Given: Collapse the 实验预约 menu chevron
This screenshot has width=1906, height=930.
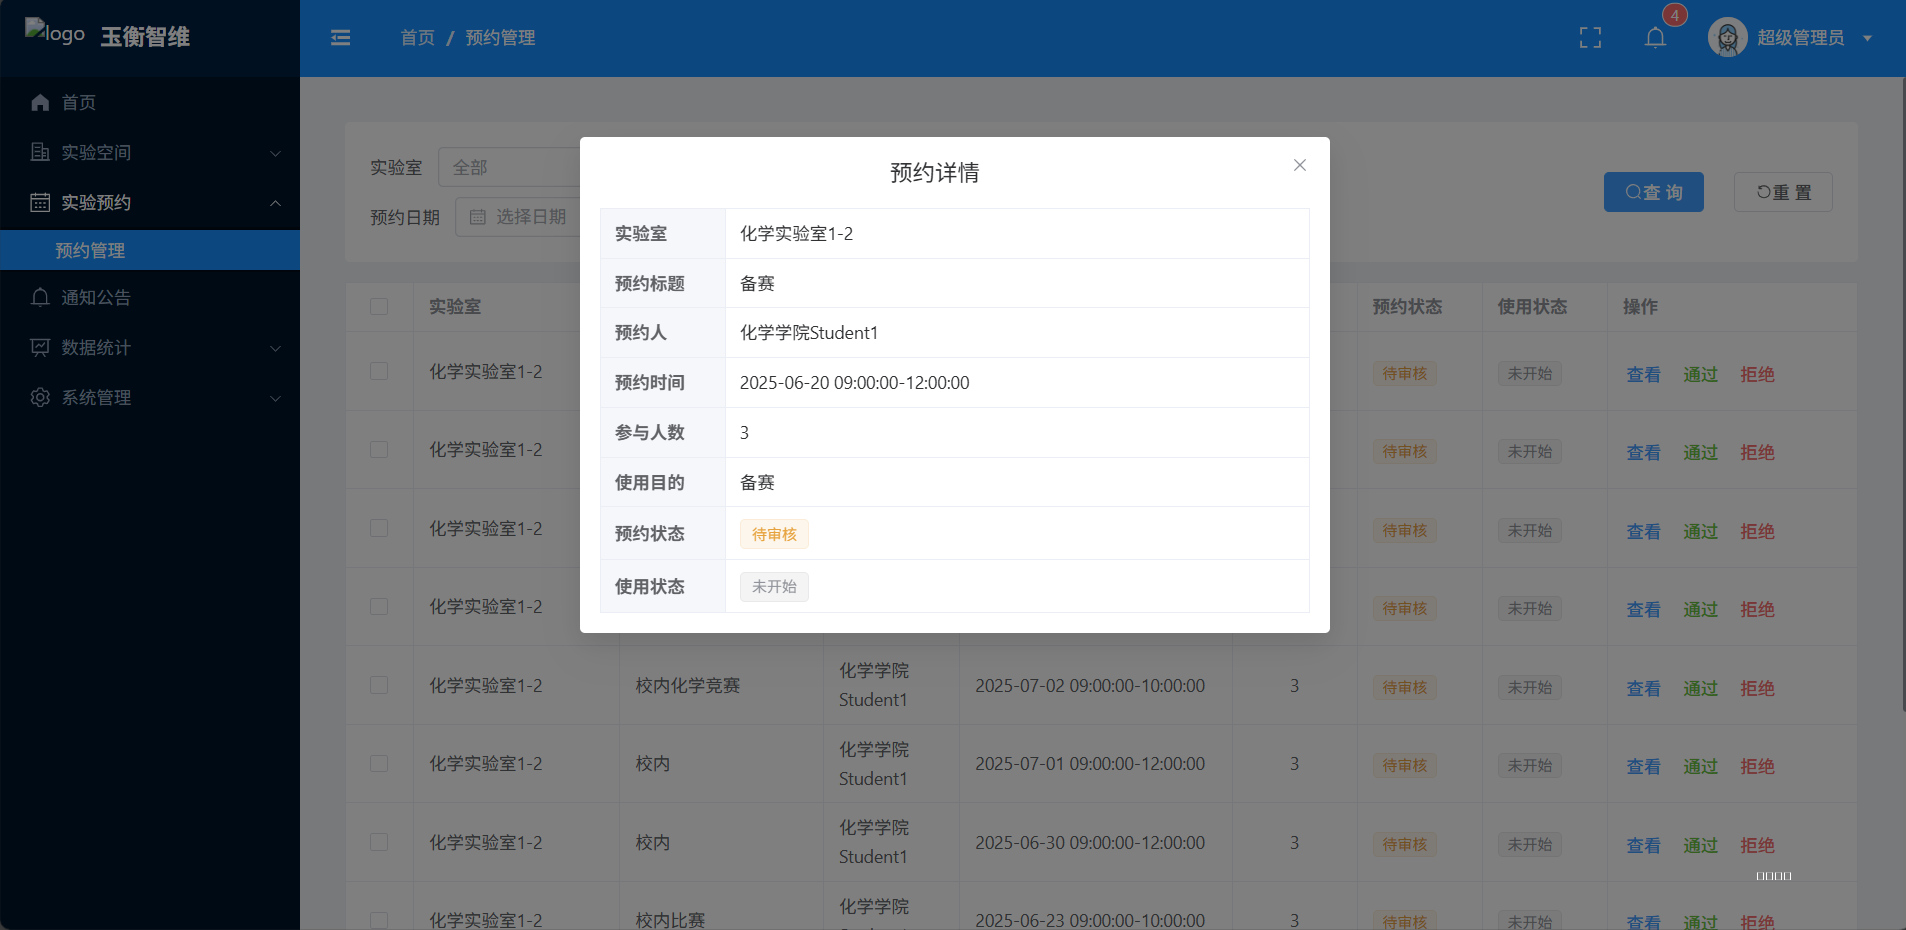Looking at the screenshot, I should [x=276, y=203].
